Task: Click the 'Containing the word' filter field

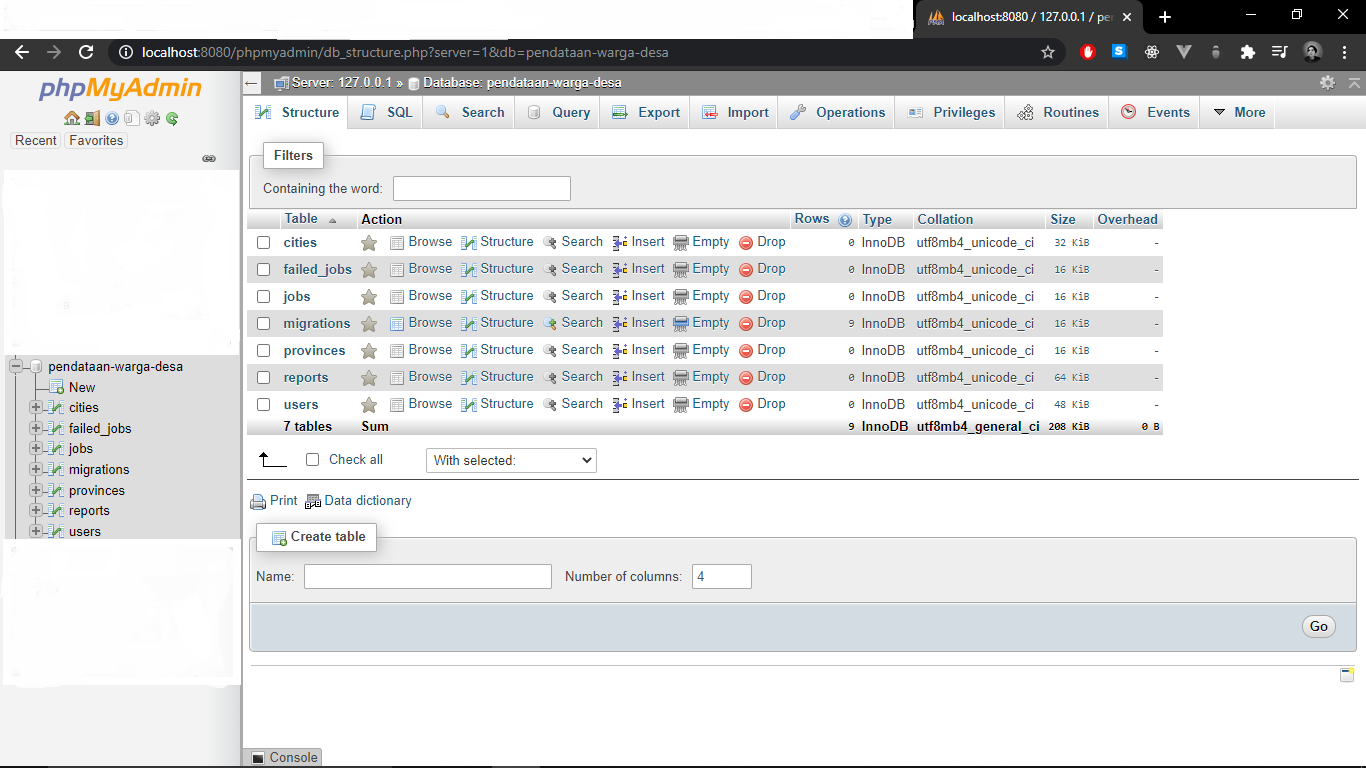Action: 481,188
